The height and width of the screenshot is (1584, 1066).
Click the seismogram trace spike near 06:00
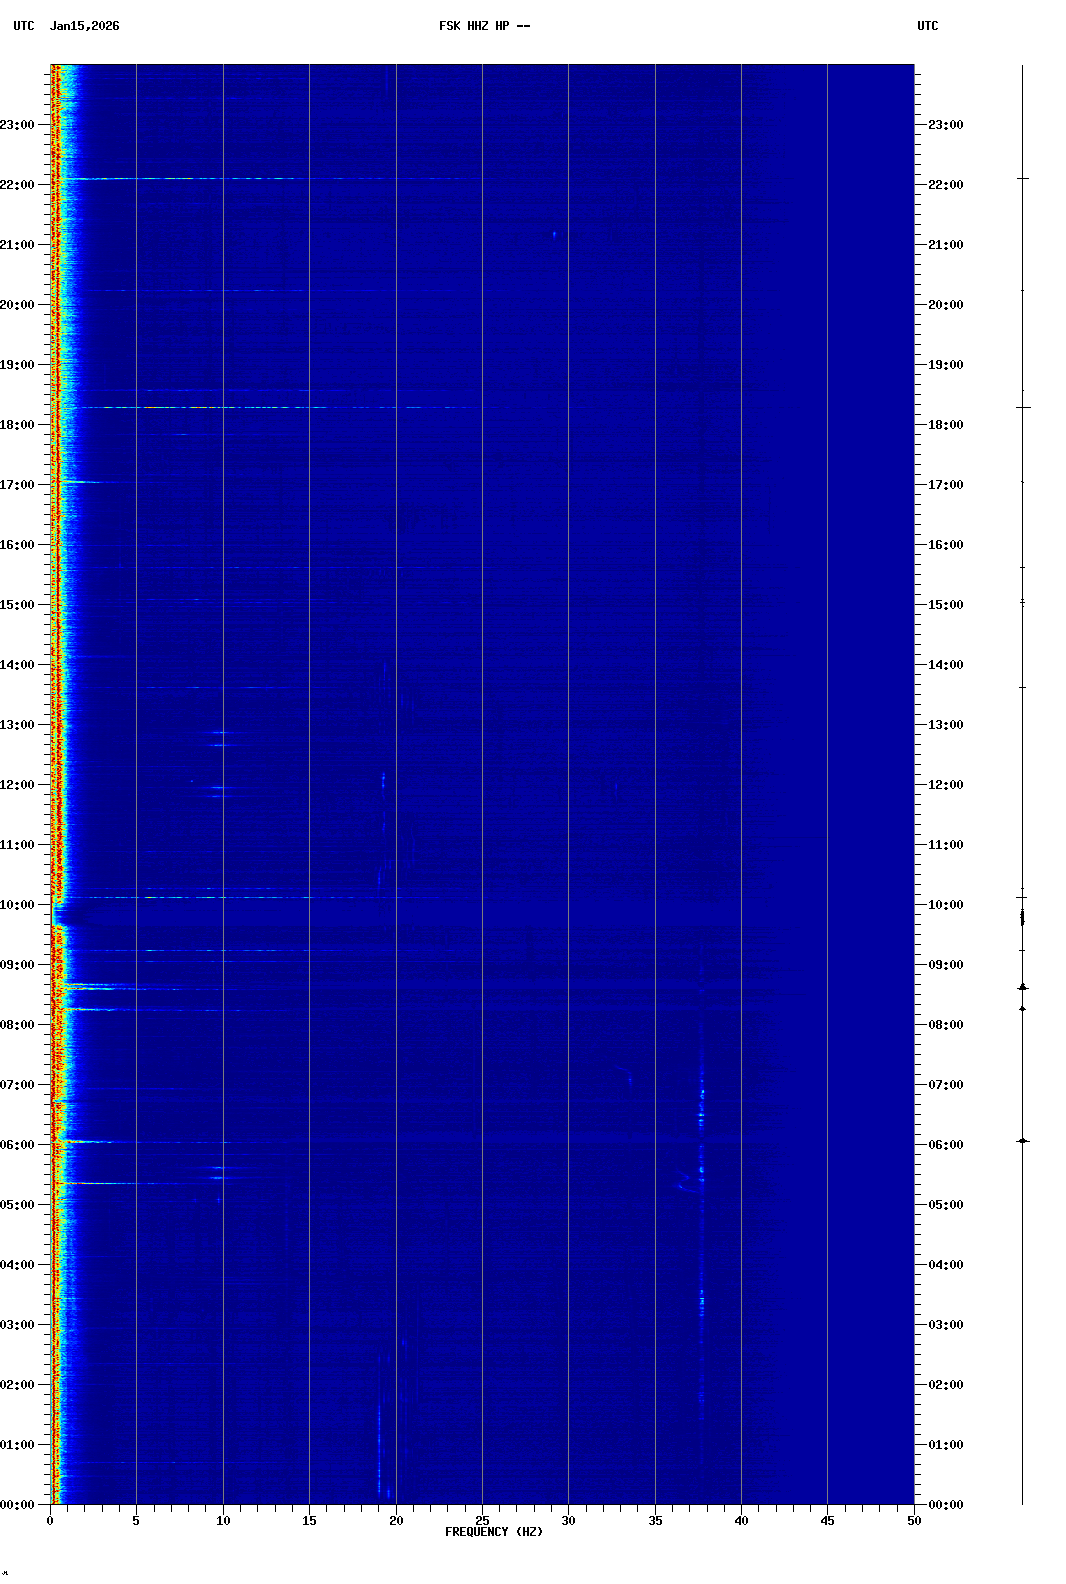[1022, 1141]
